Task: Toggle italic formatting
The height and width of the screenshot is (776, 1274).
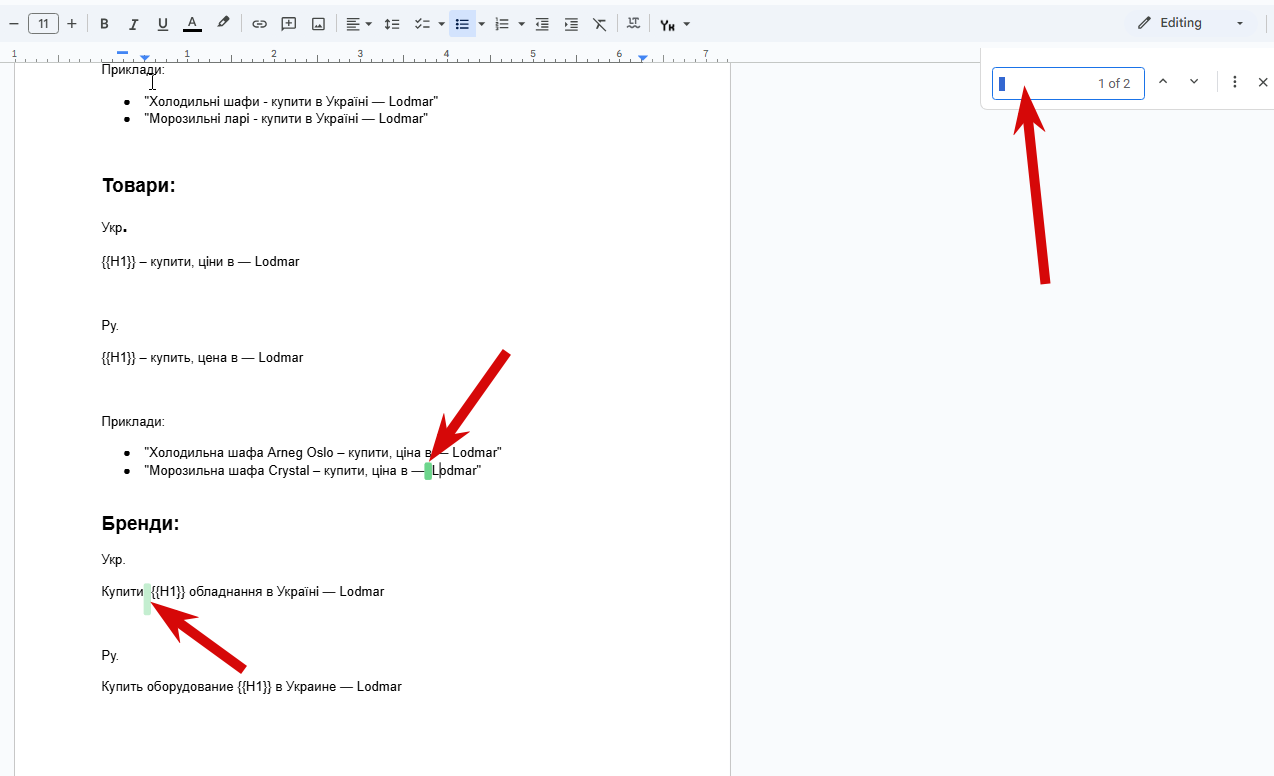Action: coord(133,23)
